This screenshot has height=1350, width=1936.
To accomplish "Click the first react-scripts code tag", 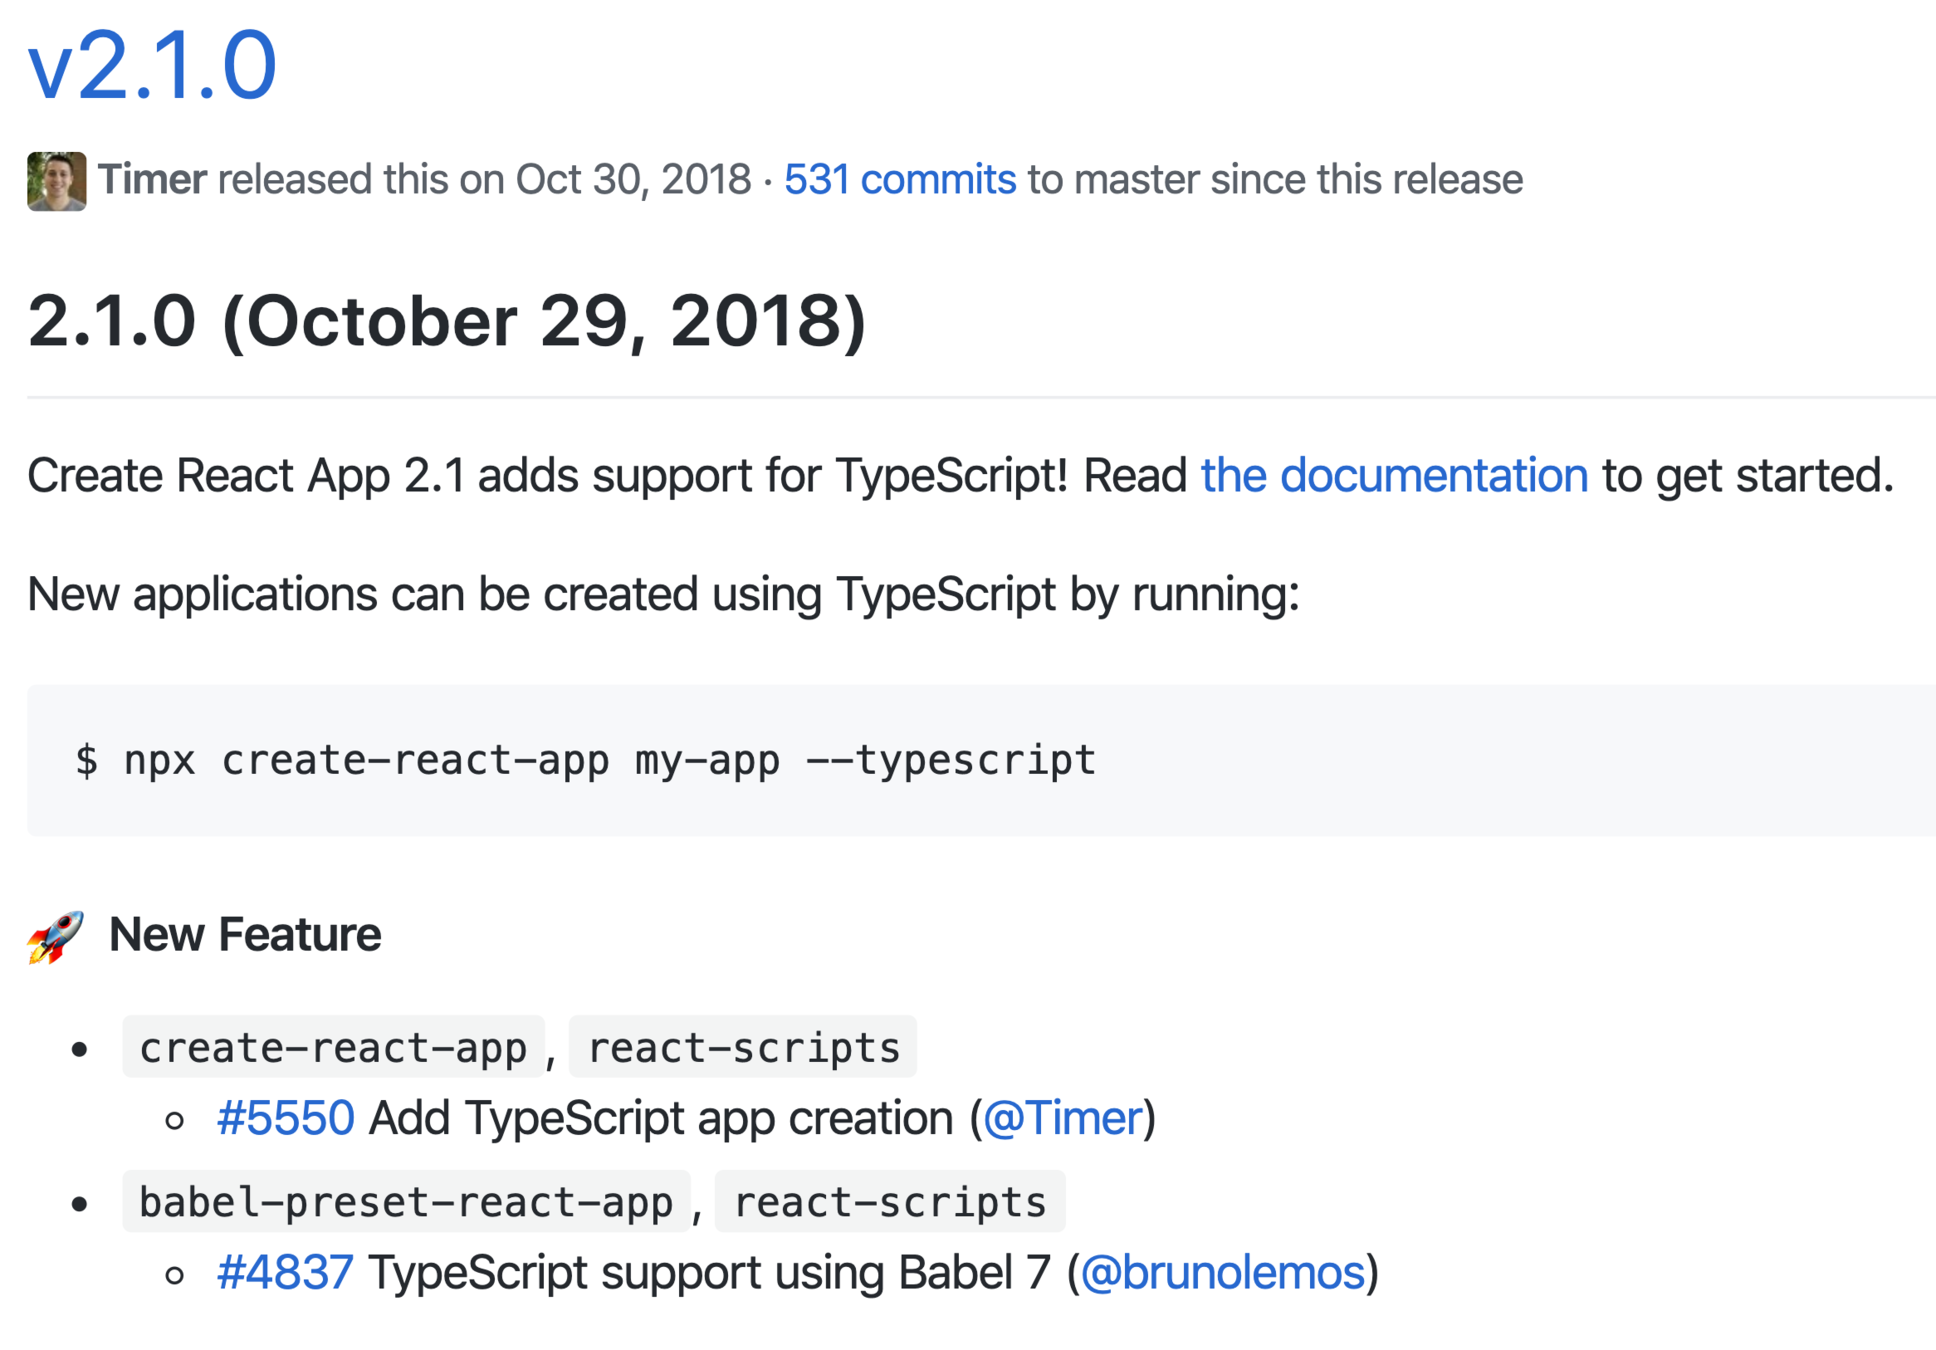I will click(743, 1047).
